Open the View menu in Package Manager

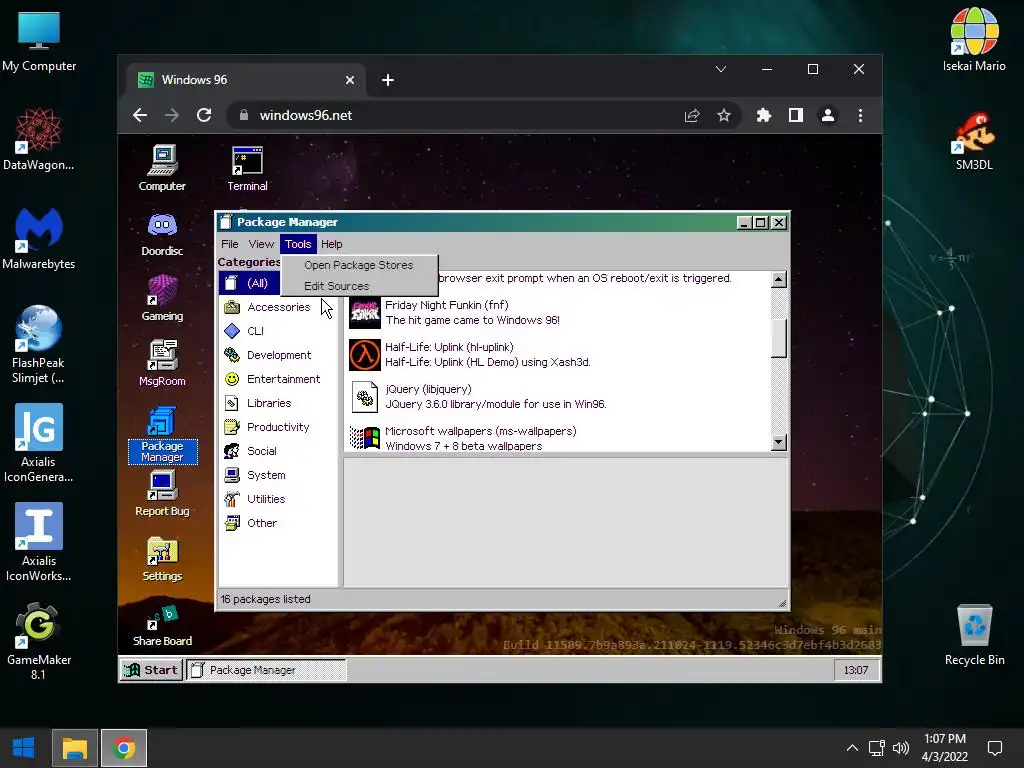point(261,244)
